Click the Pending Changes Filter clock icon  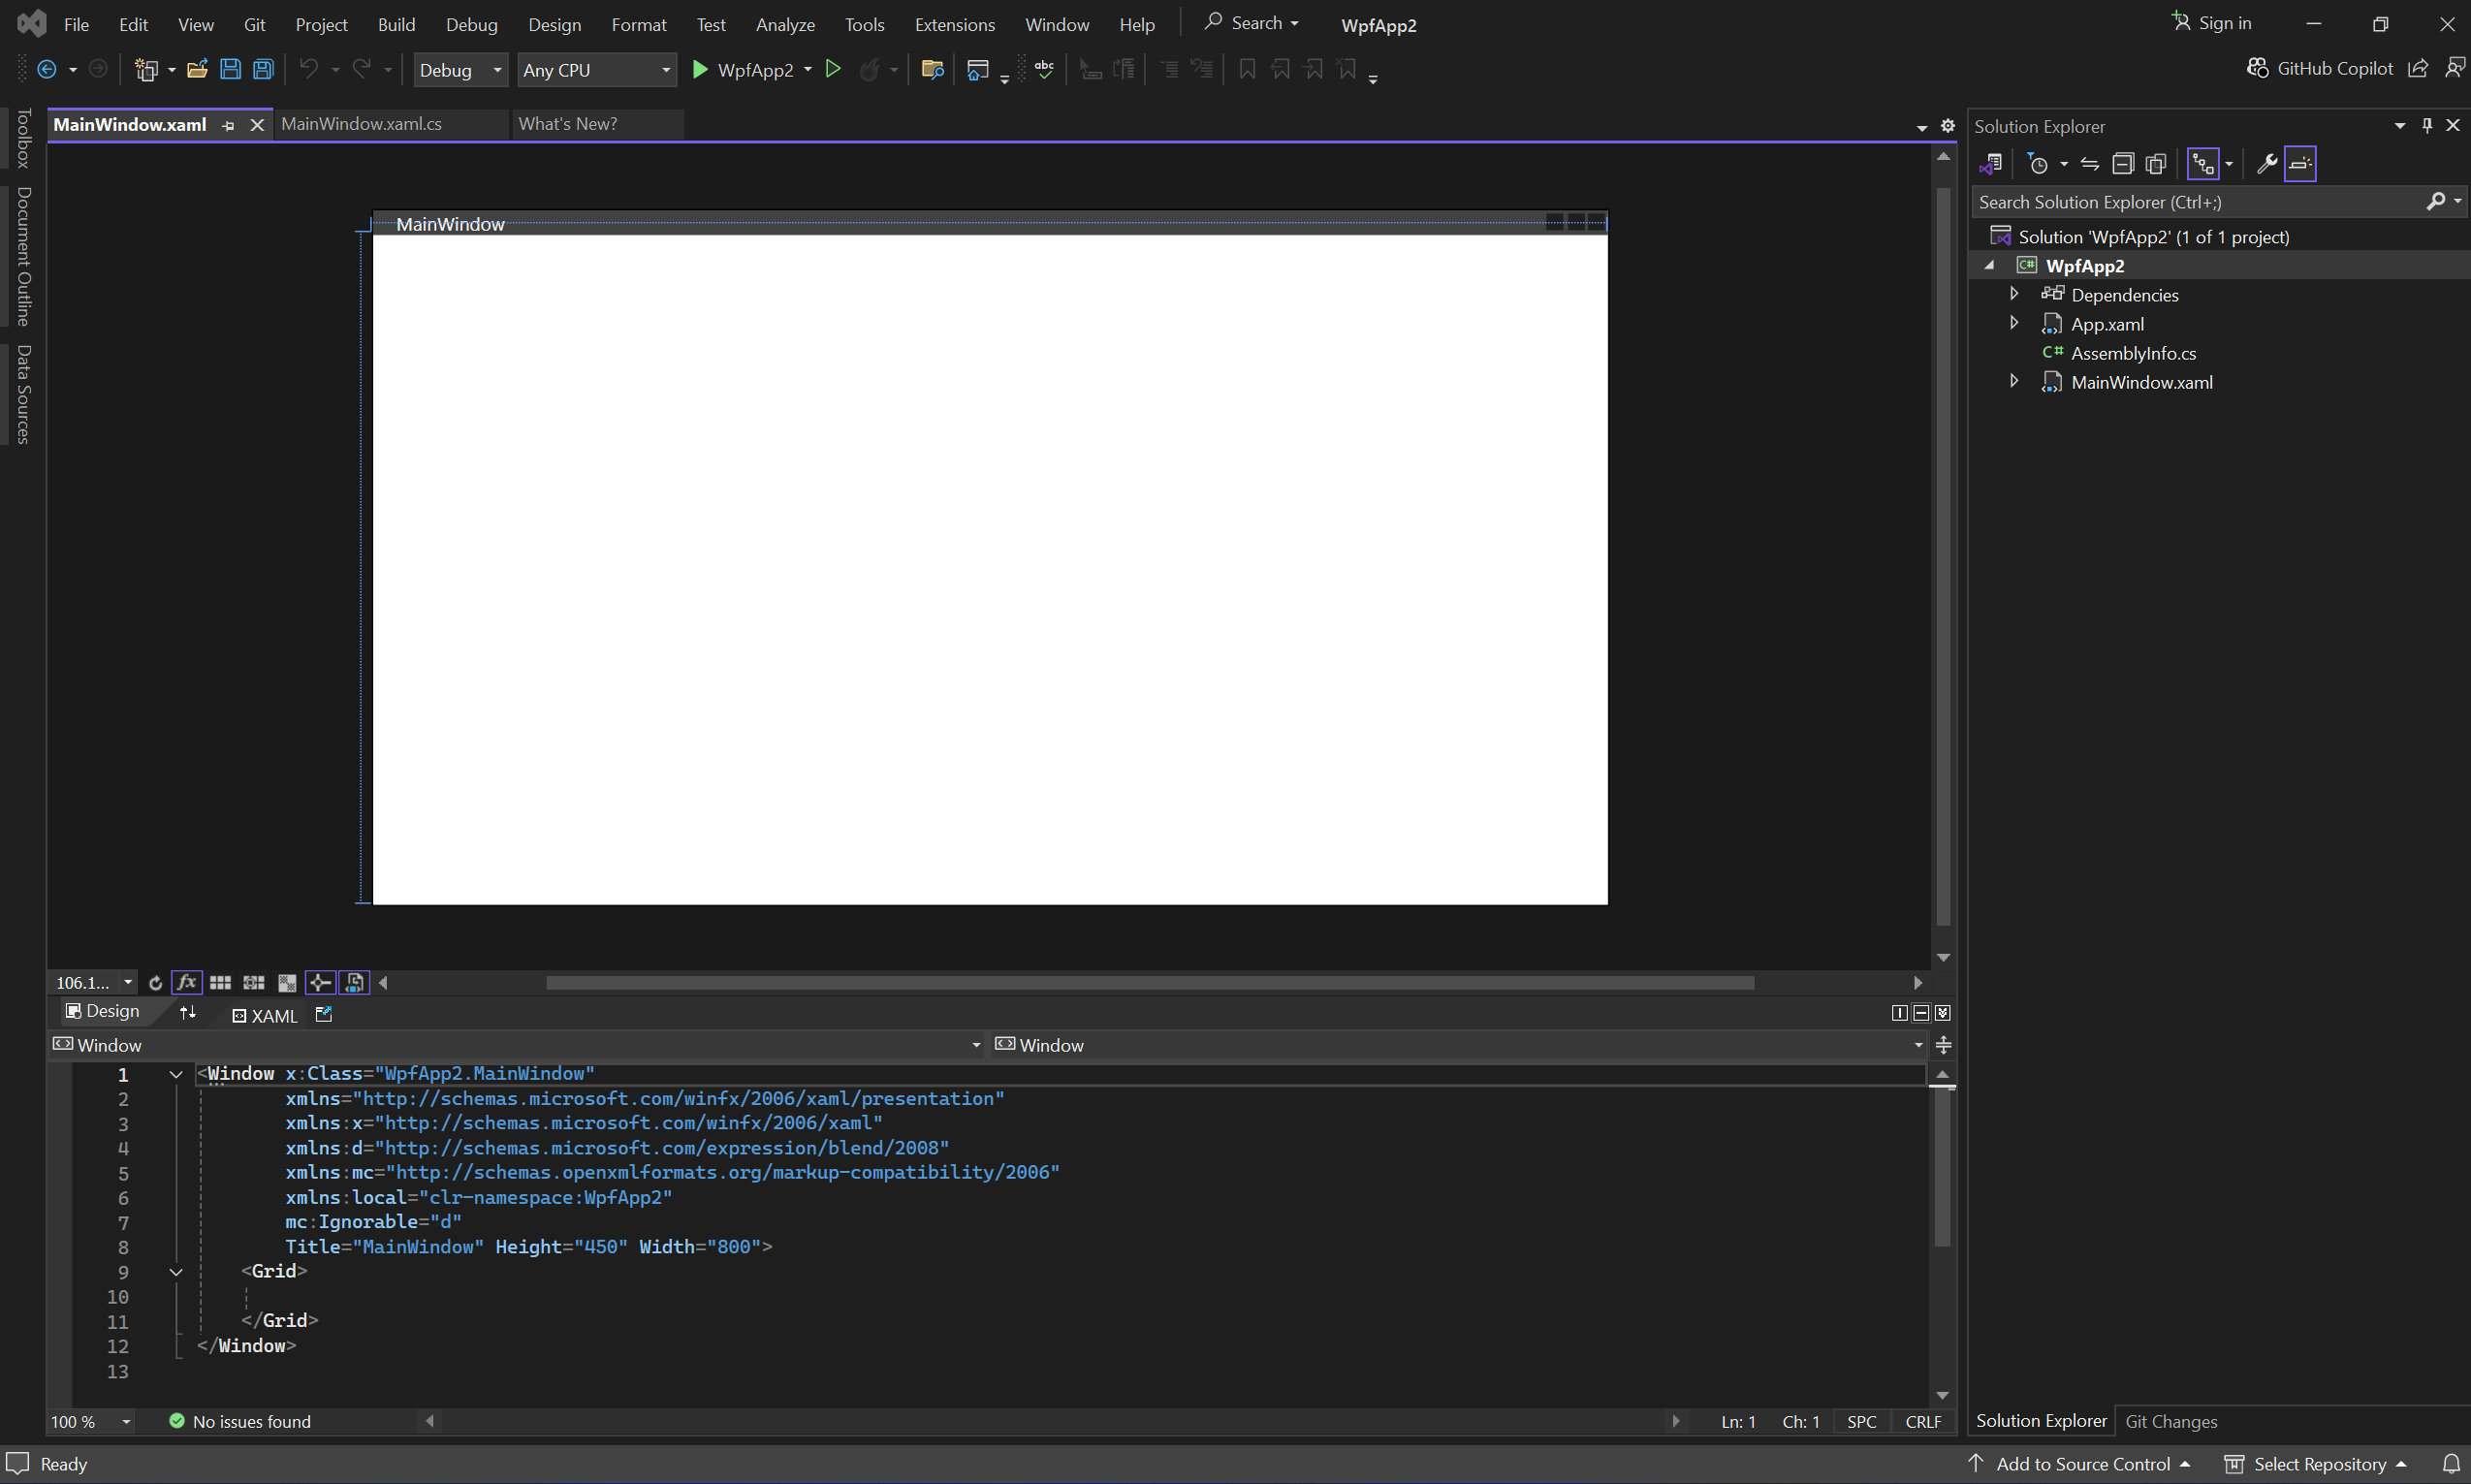click(2037, 163)
